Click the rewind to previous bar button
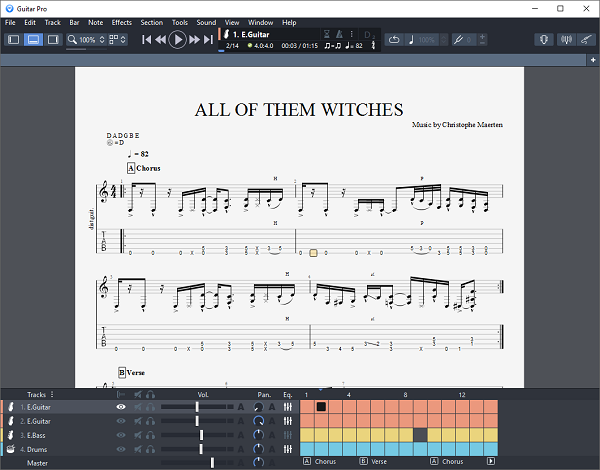This screenshot has height=470, width=600. pyautogui.click(x=161, y=40)
